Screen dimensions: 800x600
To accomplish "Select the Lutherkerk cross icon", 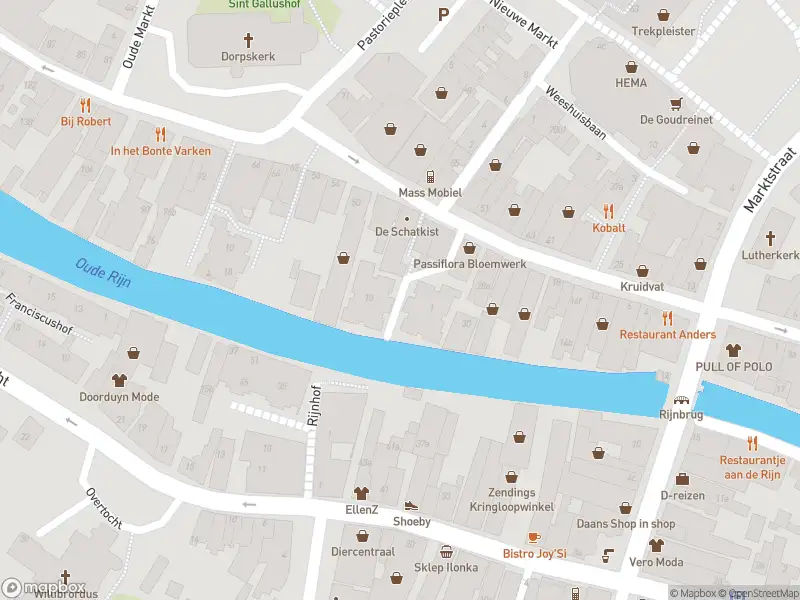I will pyautogui.click(x=770, y=238).
